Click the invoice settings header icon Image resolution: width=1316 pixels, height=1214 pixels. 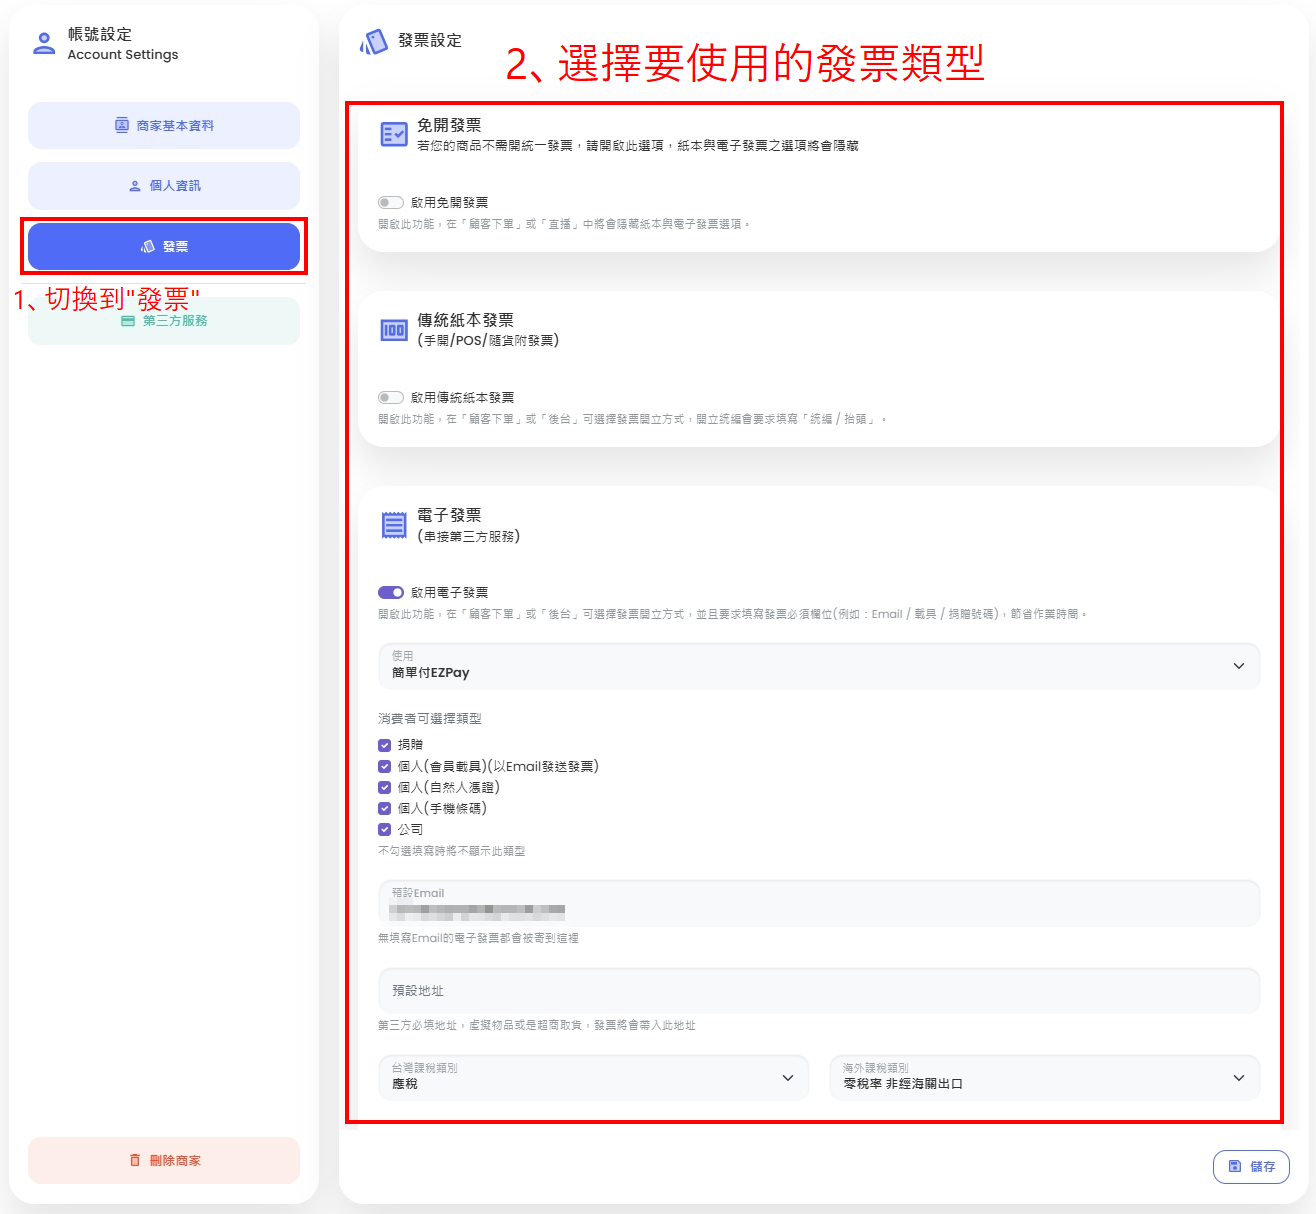(x=374, y=41)
